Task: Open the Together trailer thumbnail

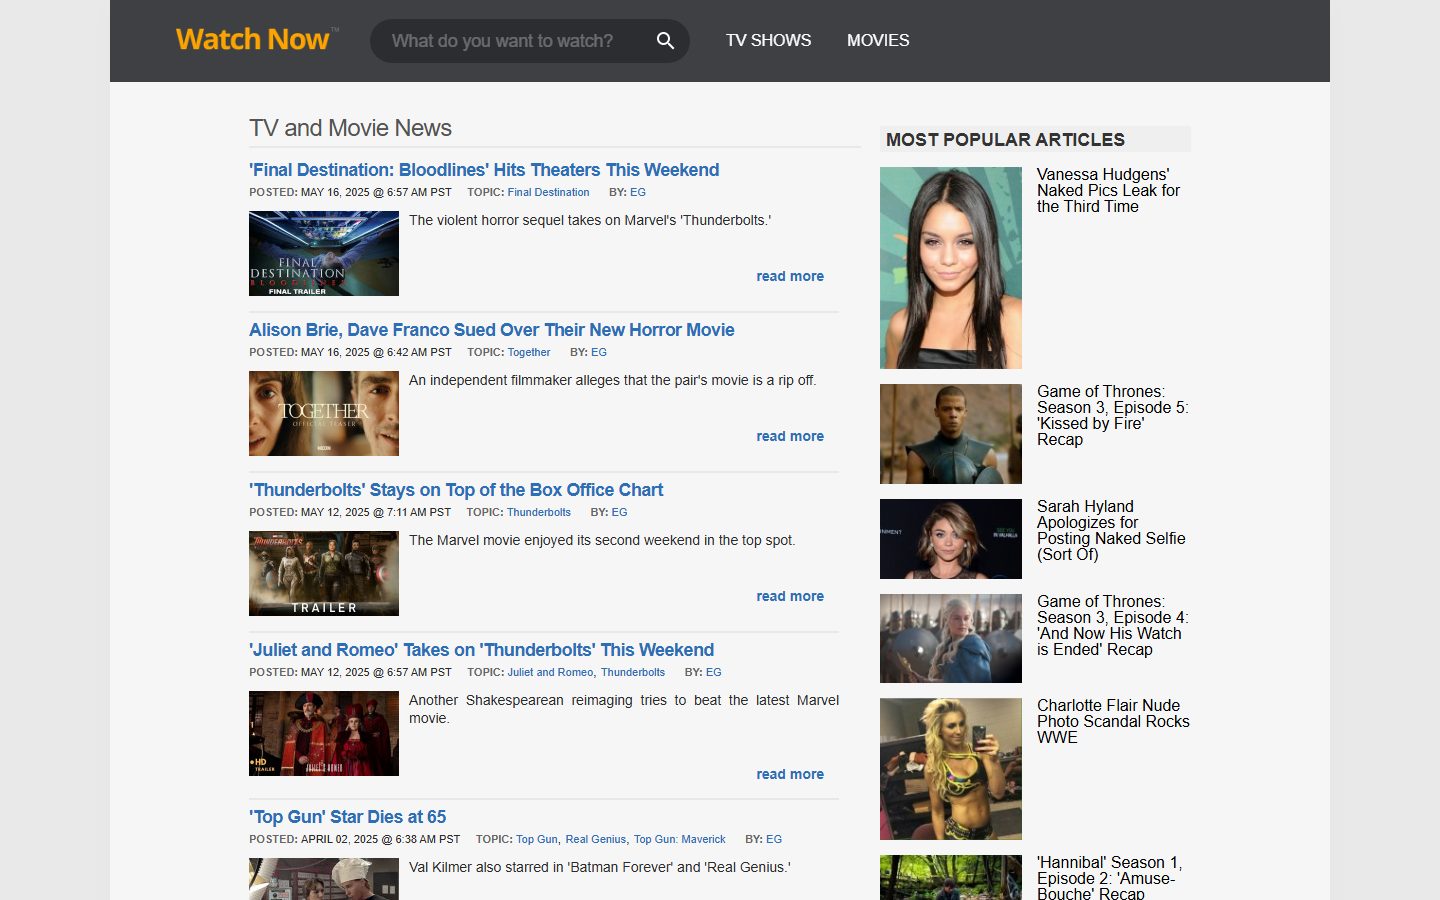Action: coord(324,413)
